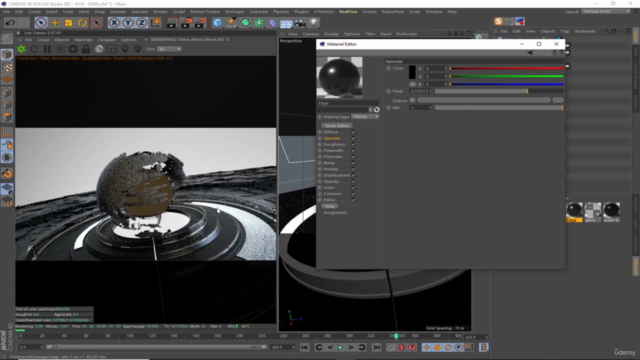640x360 pixels.
Task: Add a Cube primitive object
Action: pos(218,23)
